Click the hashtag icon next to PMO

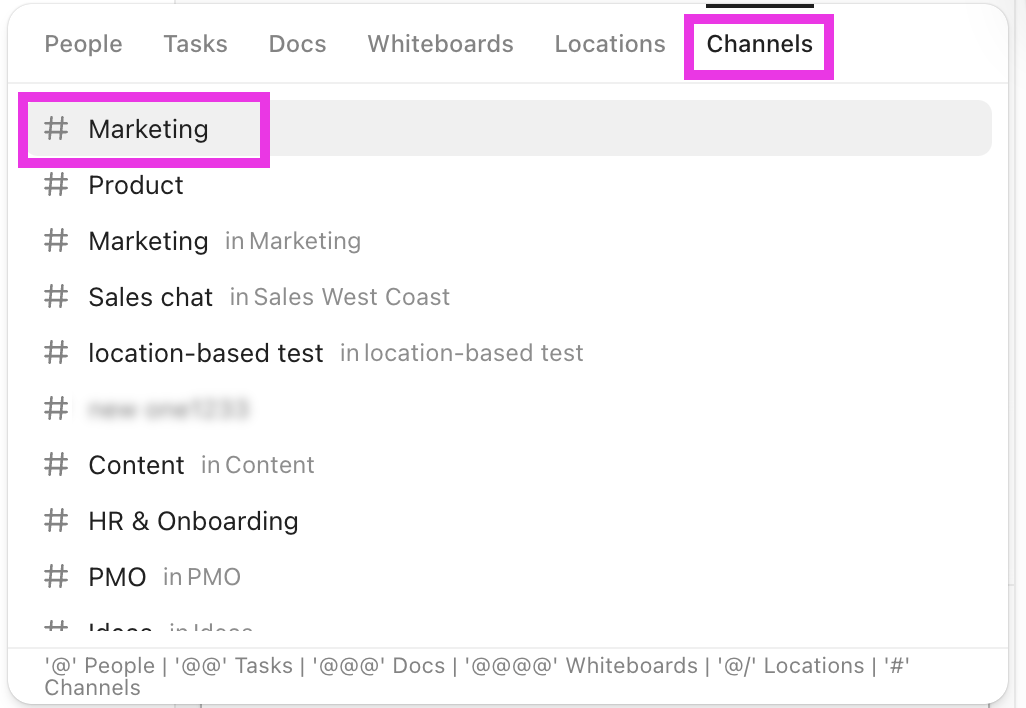coord(56,577)
